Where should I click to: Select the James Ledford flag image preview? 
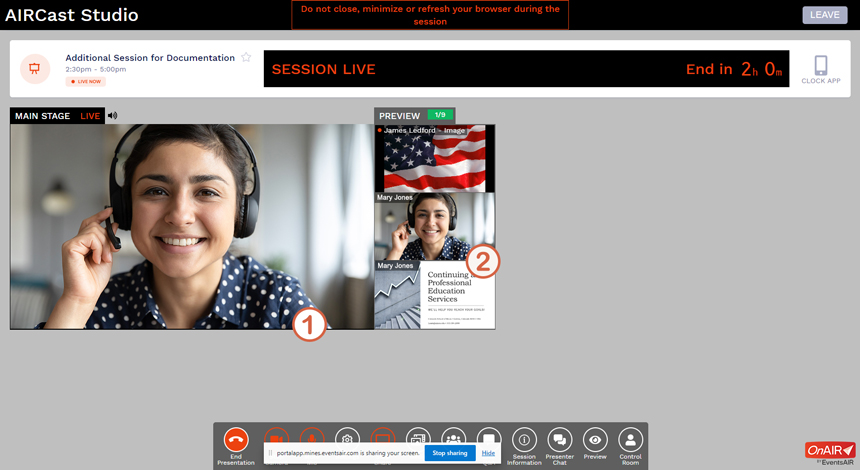pos(434,162)
